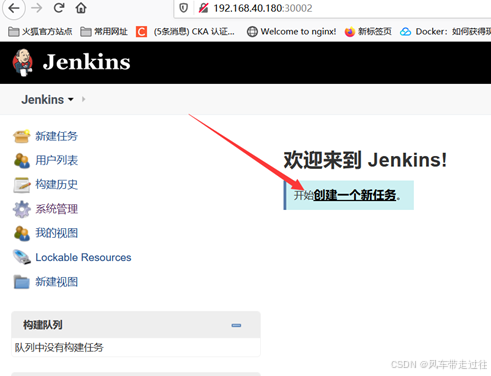Open 新建任务 in the sidebar
The height and width of the screenshot is (376, 491).
(57, 136)
